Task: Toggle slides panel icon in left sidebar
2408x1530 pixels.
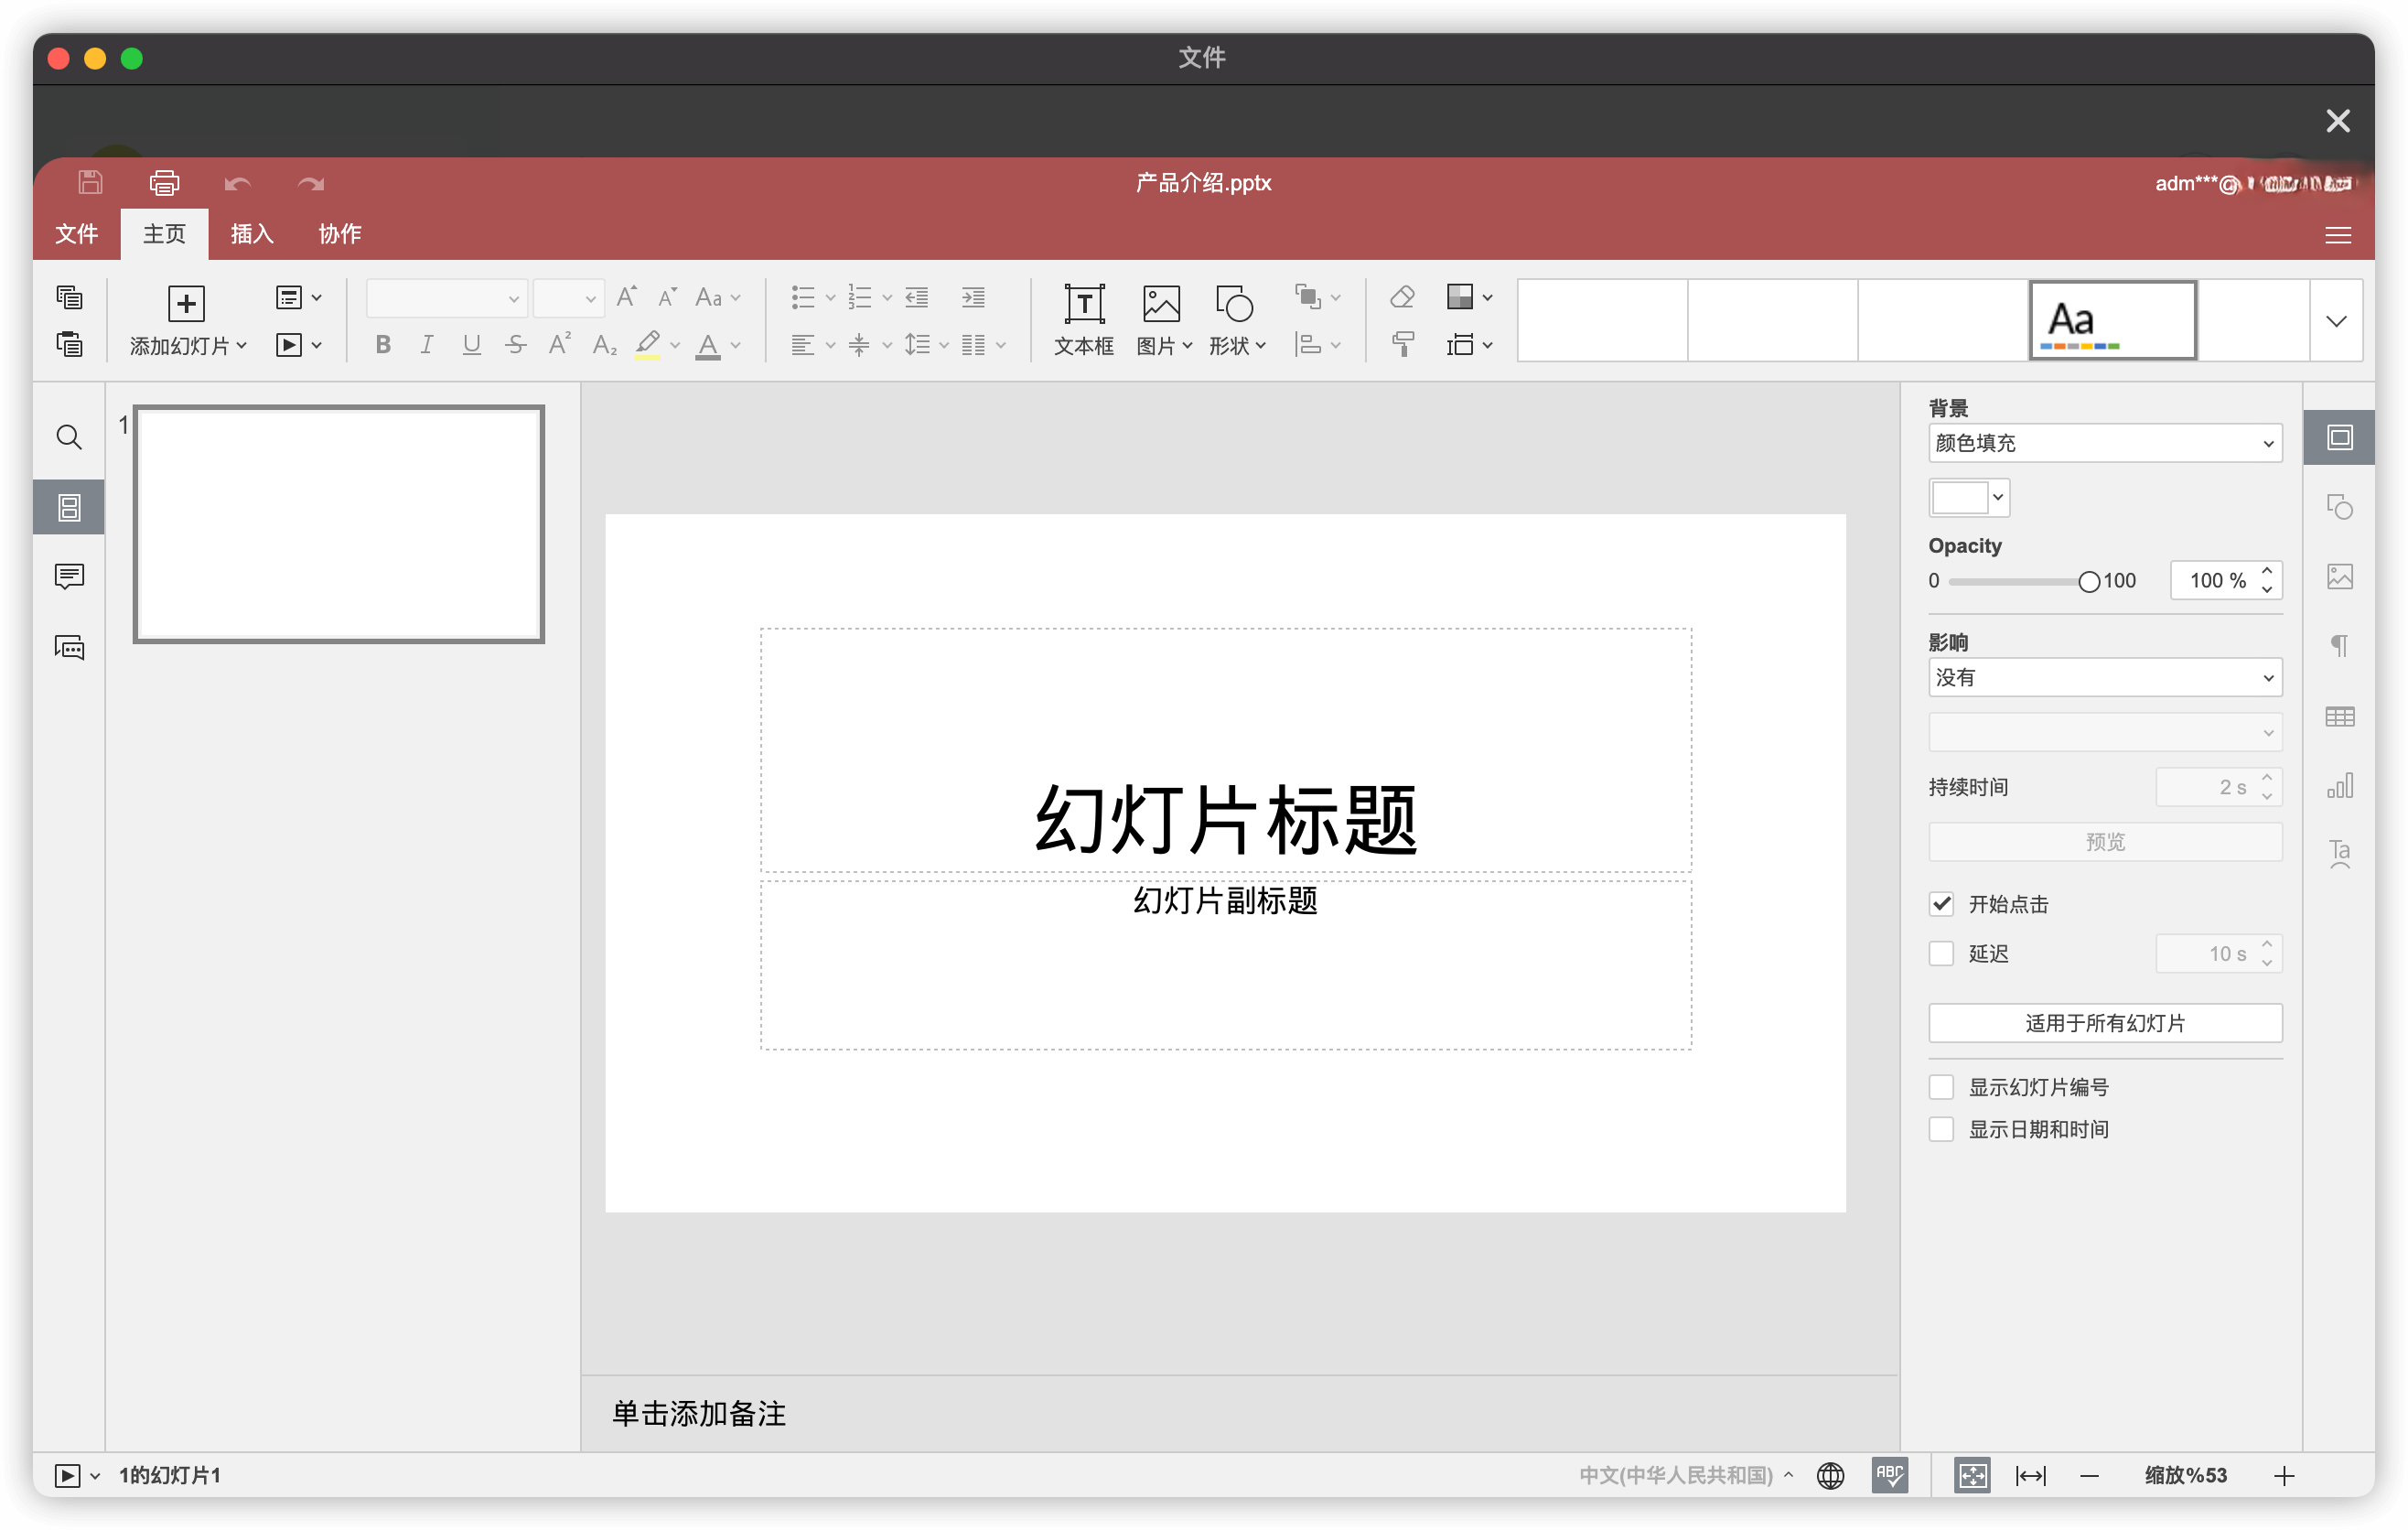Action: click(x=69, y=507)
